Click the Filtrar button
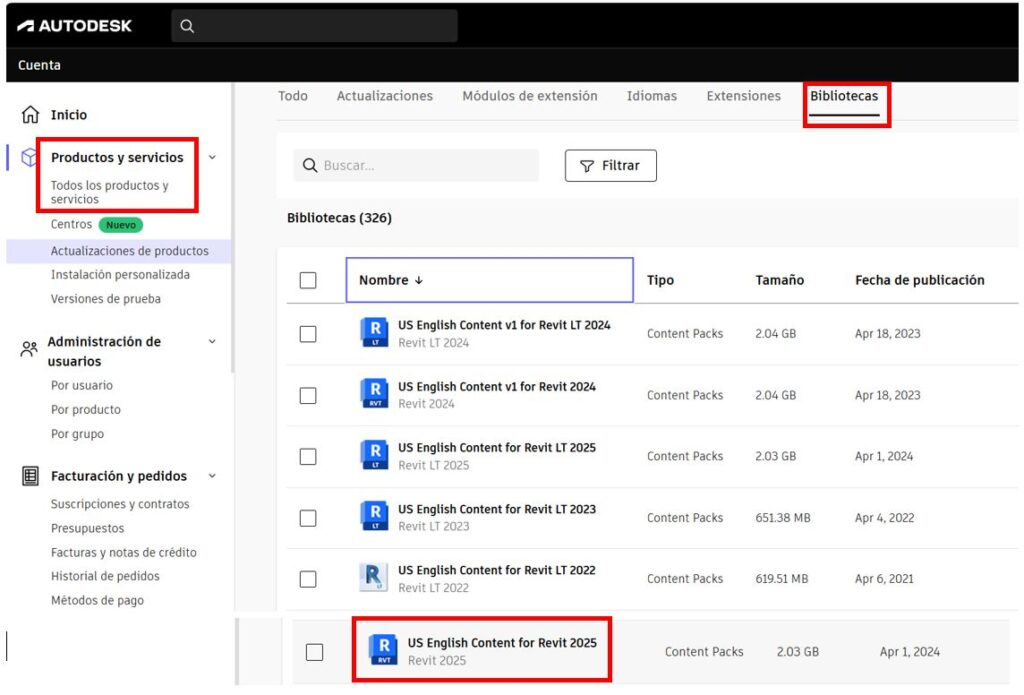Image resolution: width=1024 pixels, height=695 pixels. tap(611, 166)
